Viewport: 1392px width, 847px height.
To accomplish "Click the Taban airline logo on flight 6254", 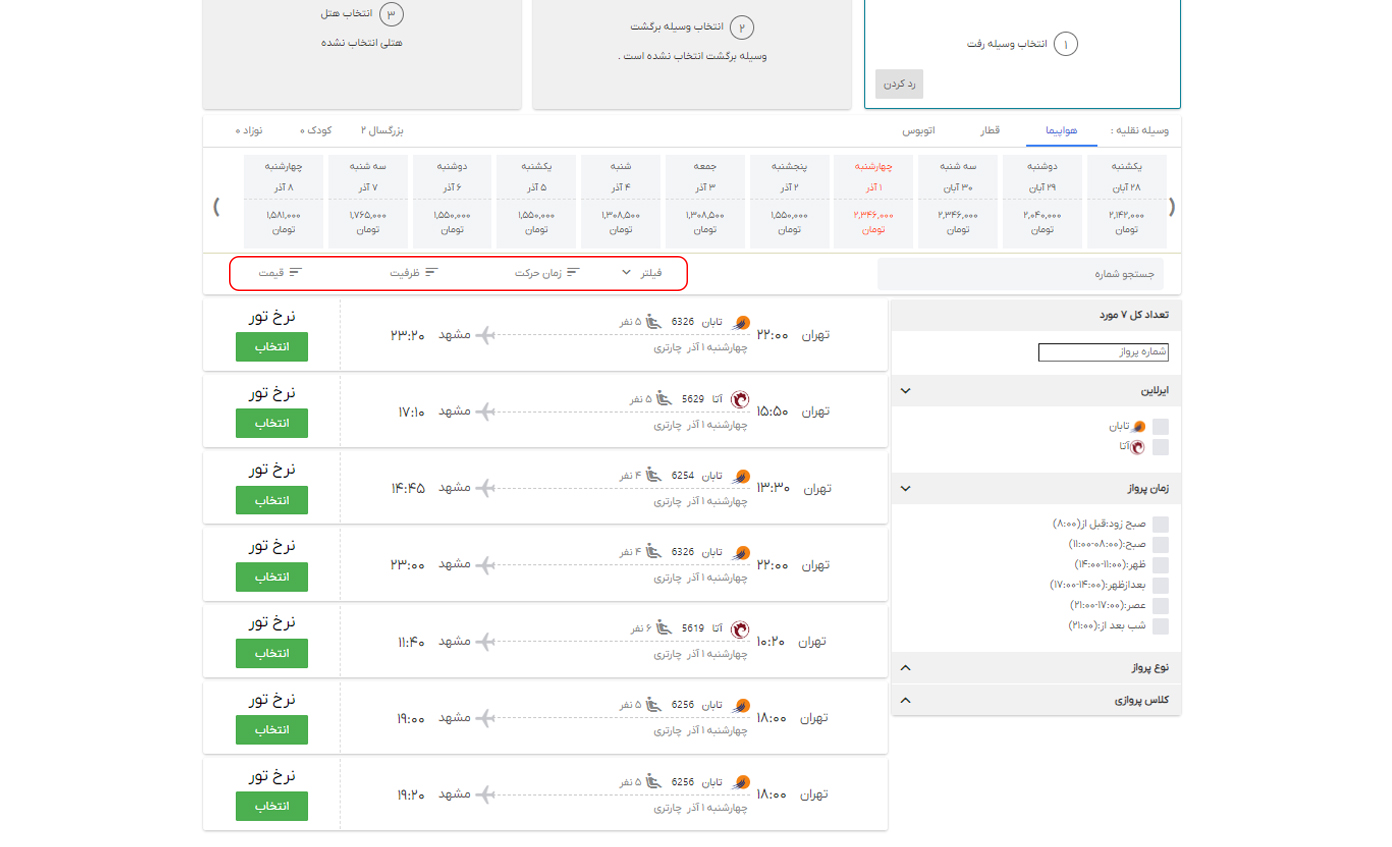I will (x=741, y=475).
